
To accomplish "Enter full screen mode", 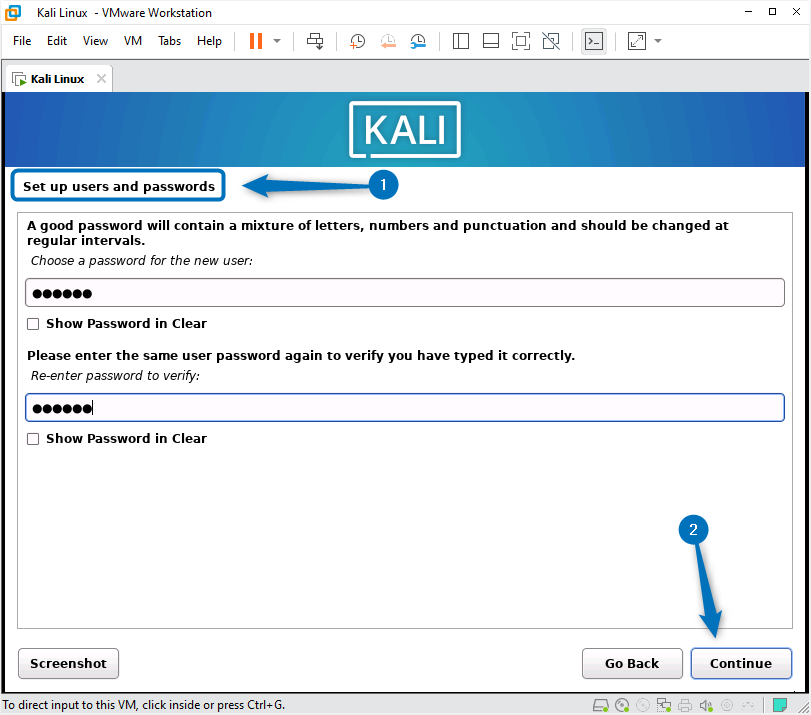I will tap(521, 41).
